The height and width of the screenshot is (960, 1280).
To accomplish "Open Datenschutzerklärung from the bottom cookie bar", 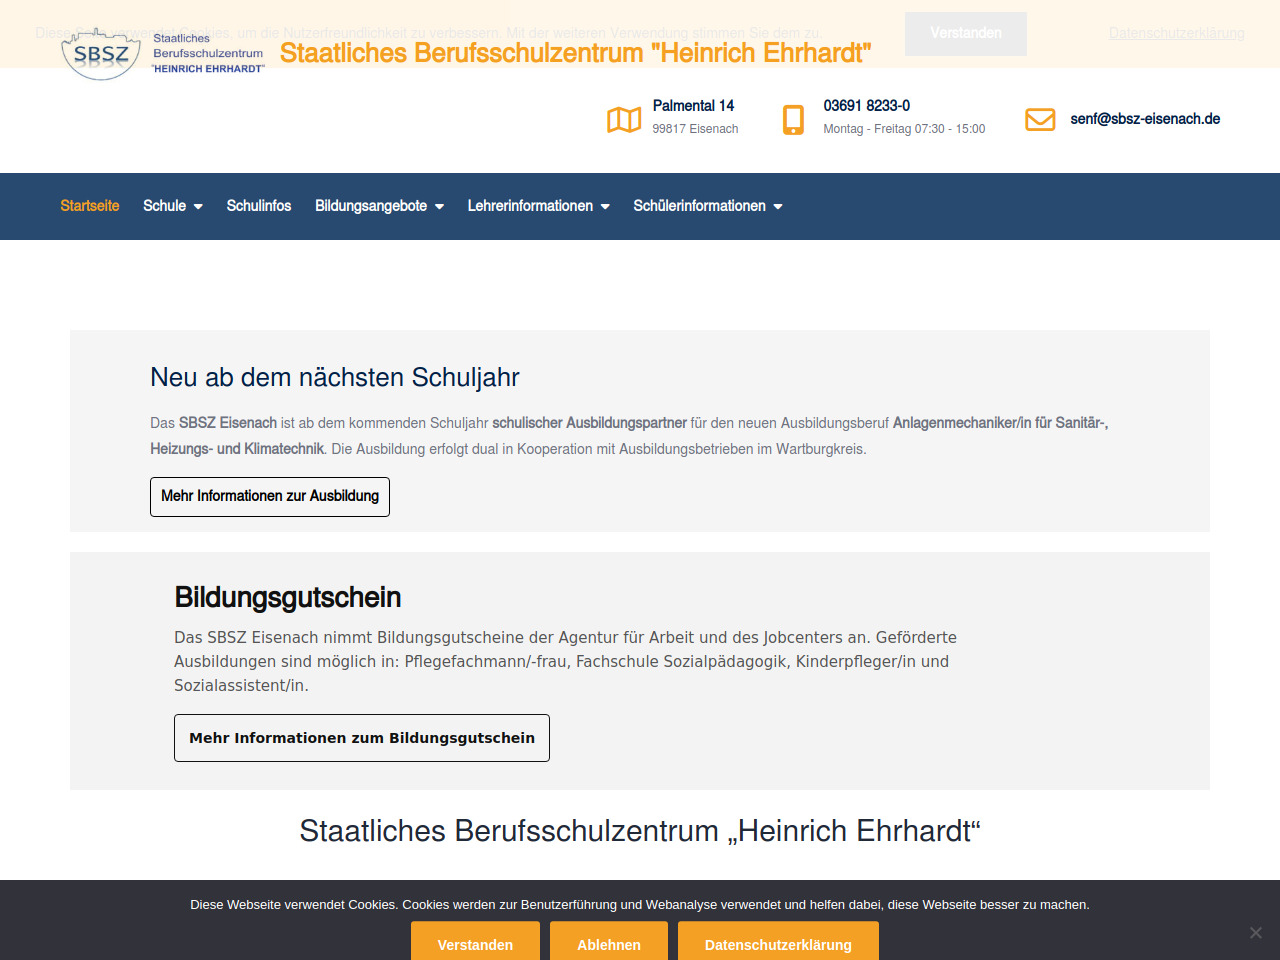I will (778, 944).
